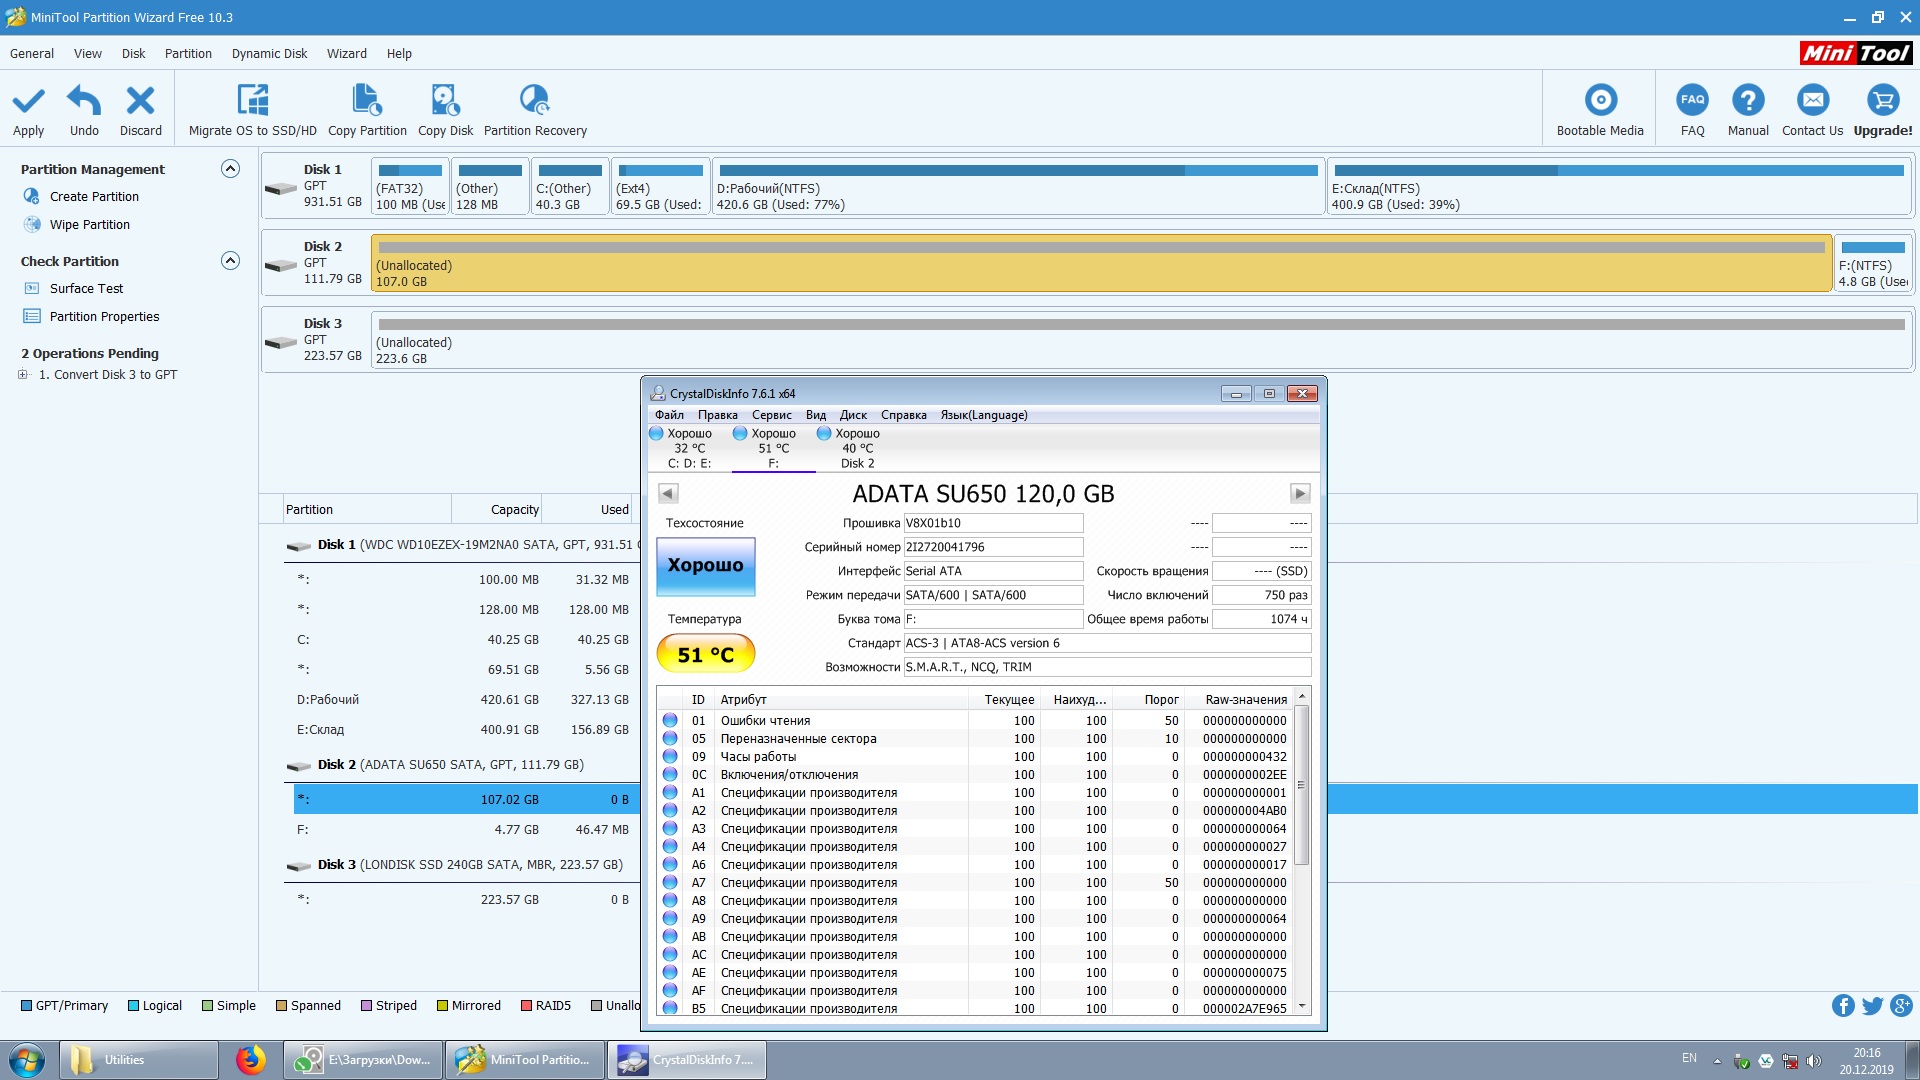
Task: Open the Dynamic Disk menu
Action: 269,54
